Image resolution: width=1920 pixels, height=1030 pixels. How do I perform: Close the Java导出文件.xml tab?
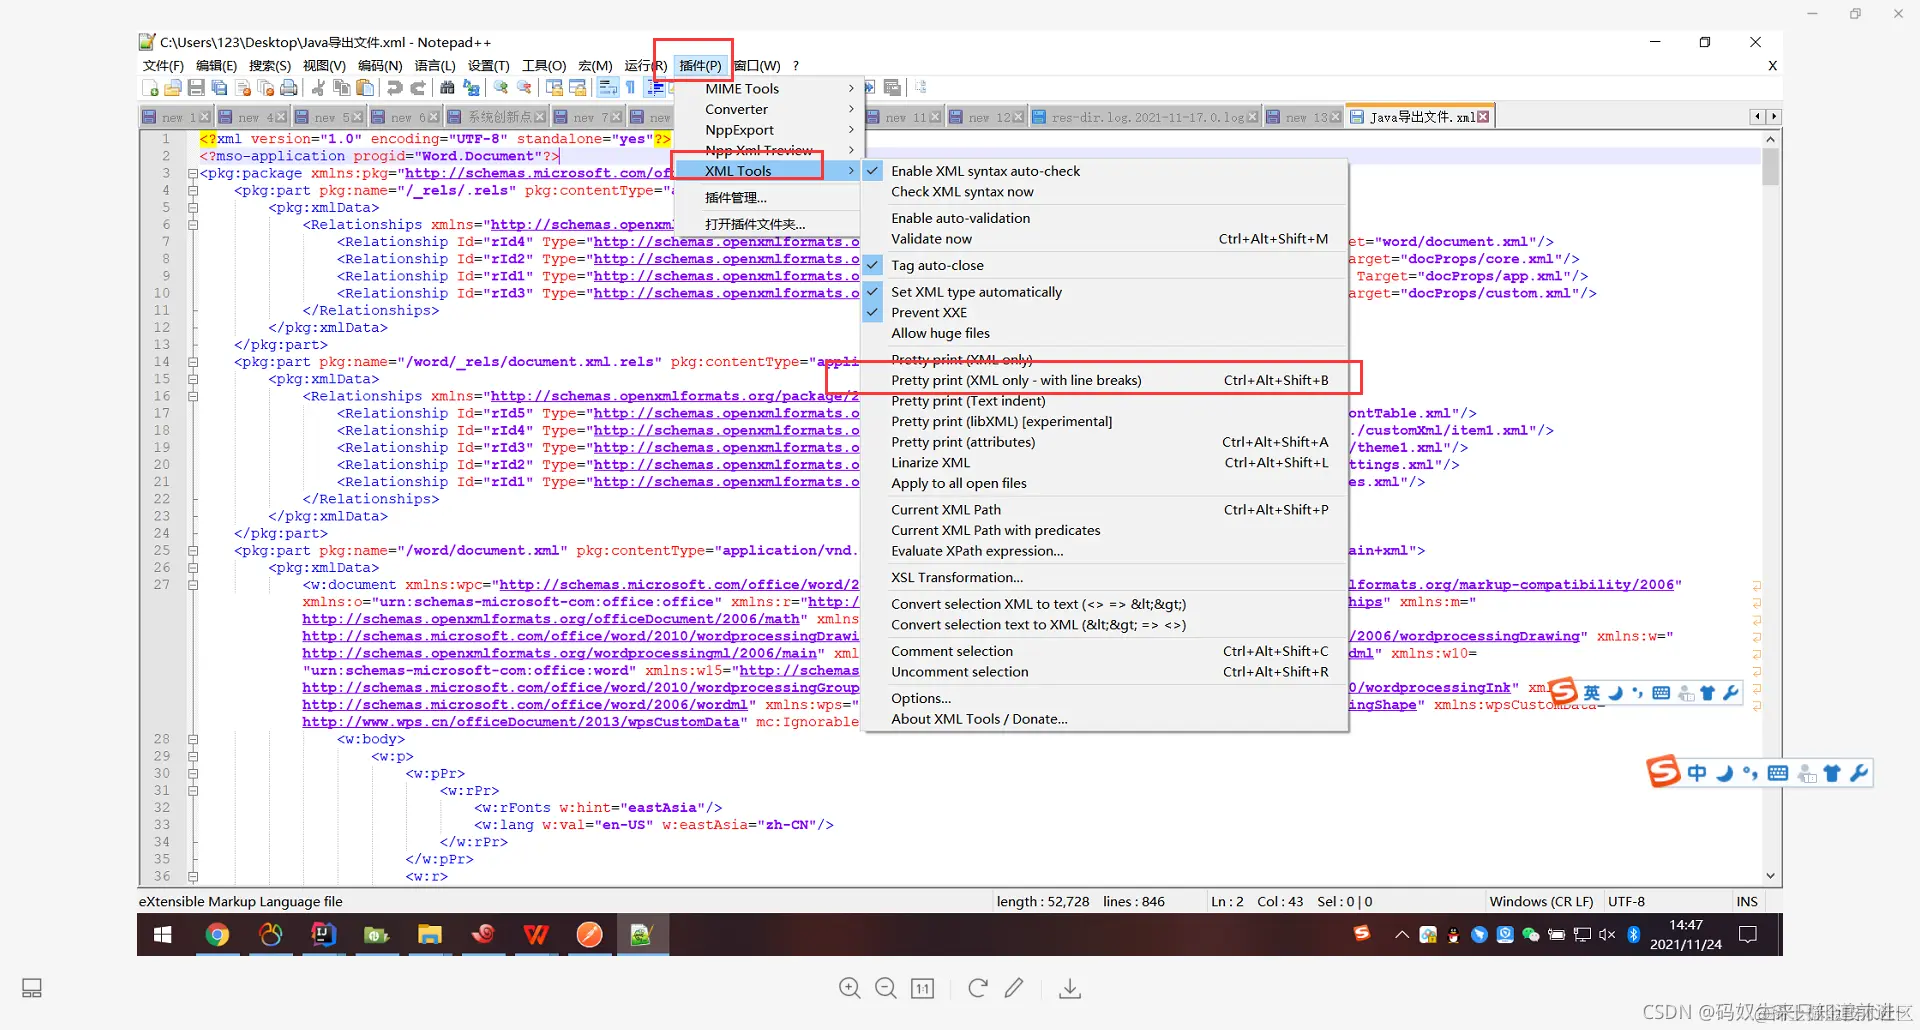[1483, 117]
